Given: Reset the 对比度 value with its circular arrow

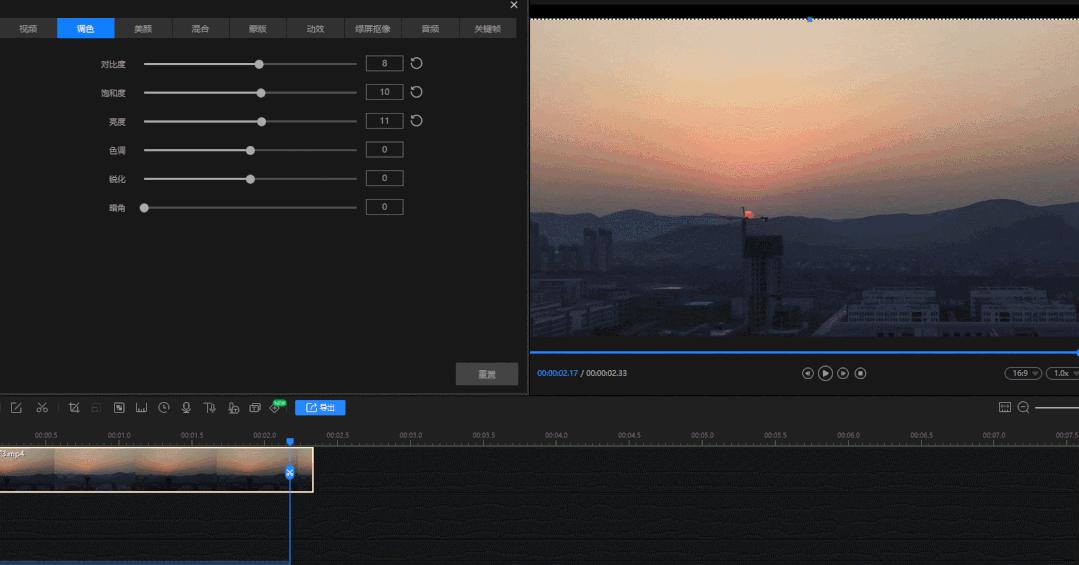Looking at the screenshot, I should [417, 63].
